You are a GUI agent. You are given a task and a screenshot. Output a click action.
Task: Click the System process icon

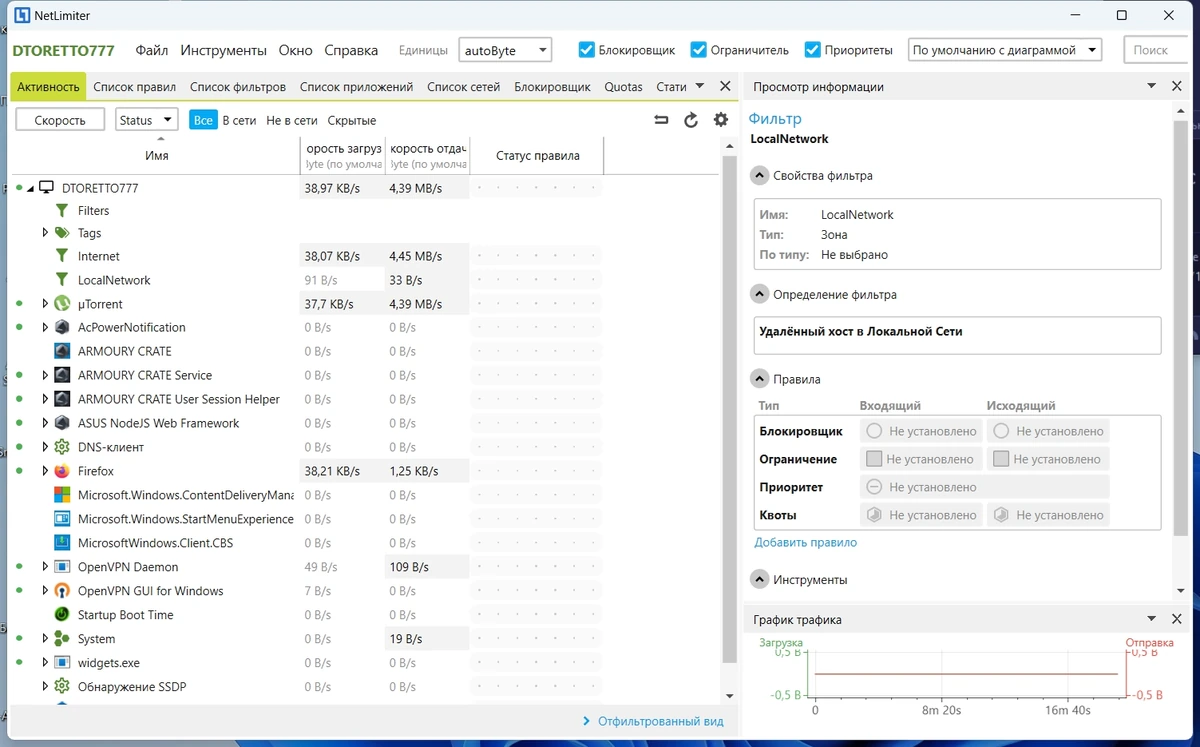click(61, 639)
